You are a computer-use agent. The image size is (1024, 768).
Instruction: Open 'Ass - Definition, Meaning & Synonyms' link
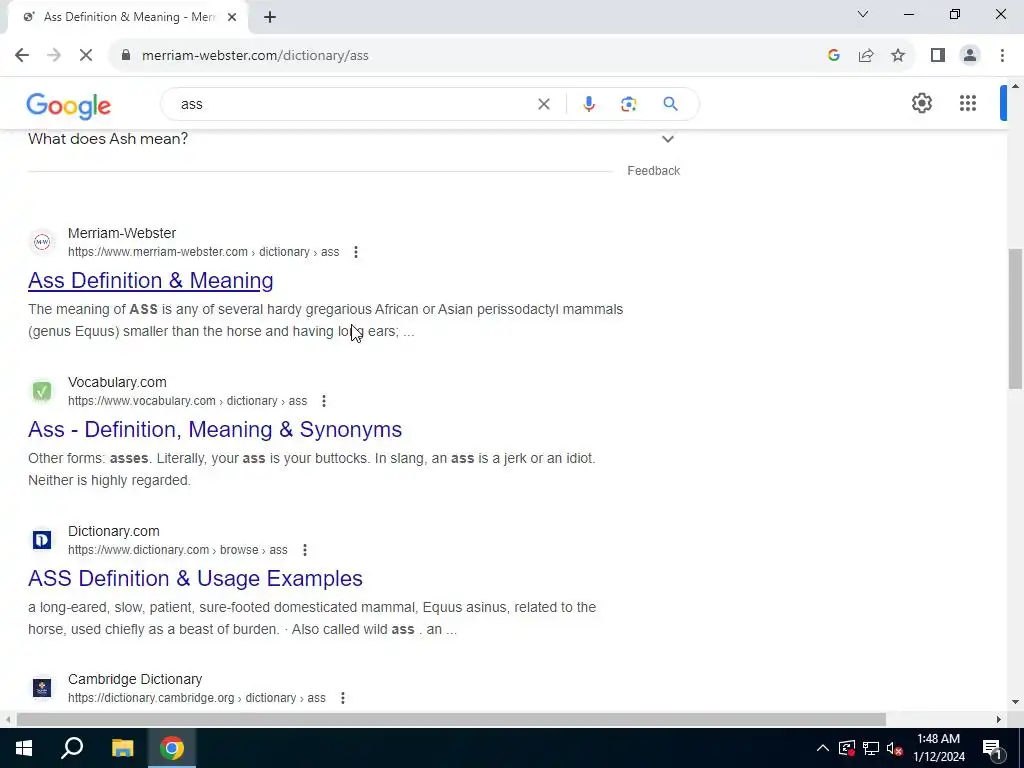[x=215, y=429]
